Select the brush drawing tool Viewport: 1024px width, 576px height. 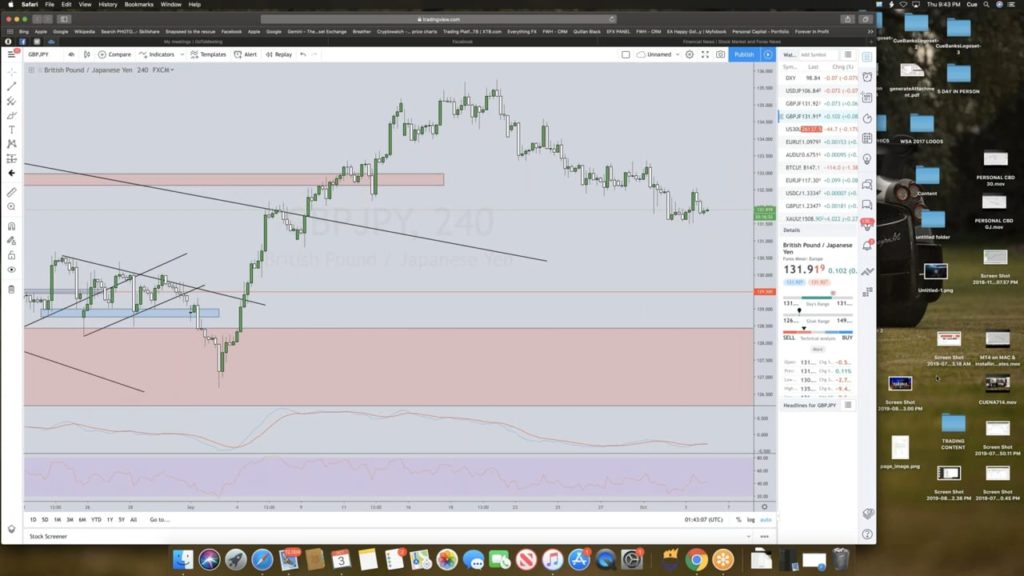coord(12,116)
